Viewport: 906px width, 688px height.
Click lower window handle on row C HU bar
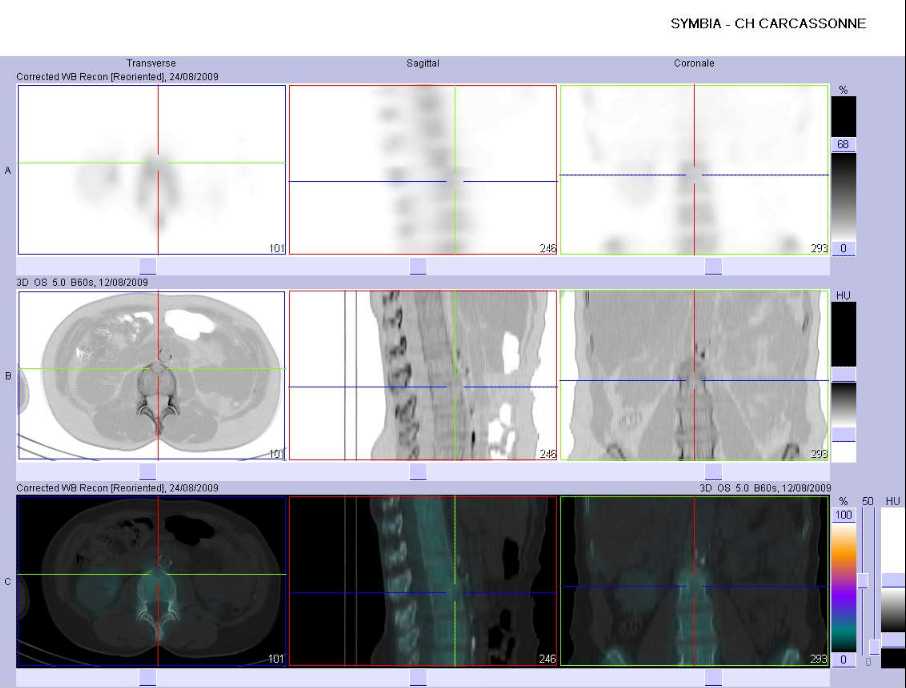point(893,641)
